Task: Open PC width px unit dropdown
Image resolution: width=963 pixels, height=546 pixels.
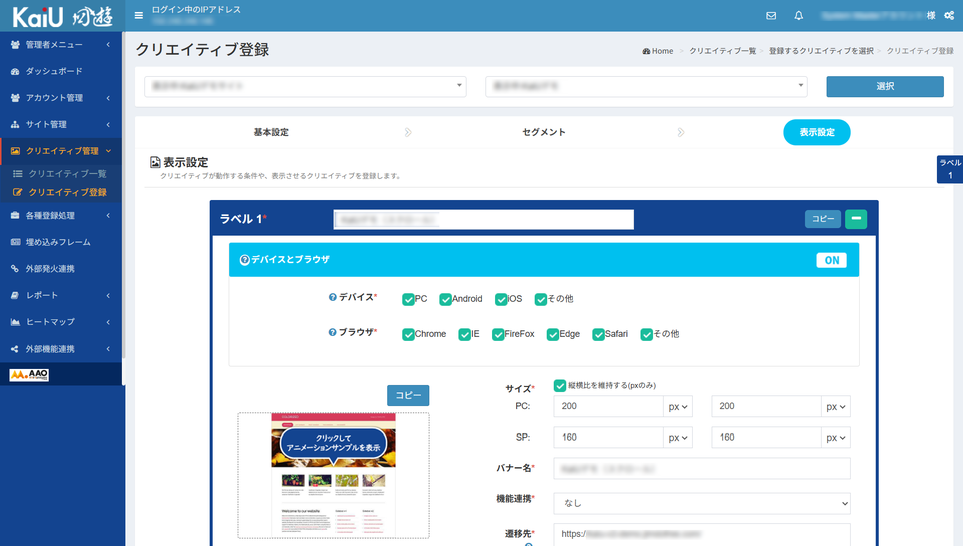Action: pos(677,407)
